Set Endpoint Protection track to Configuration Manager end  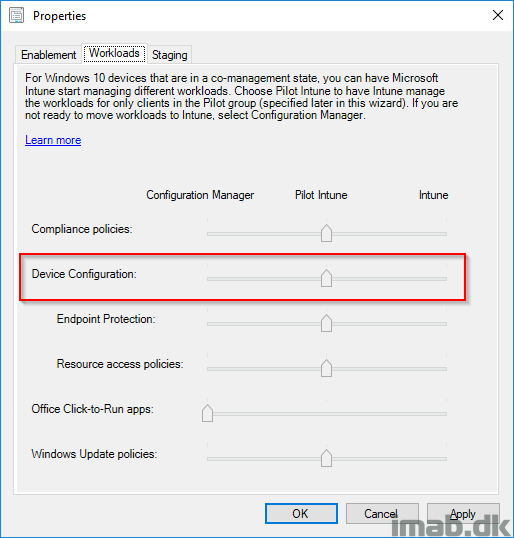point(208,324)
